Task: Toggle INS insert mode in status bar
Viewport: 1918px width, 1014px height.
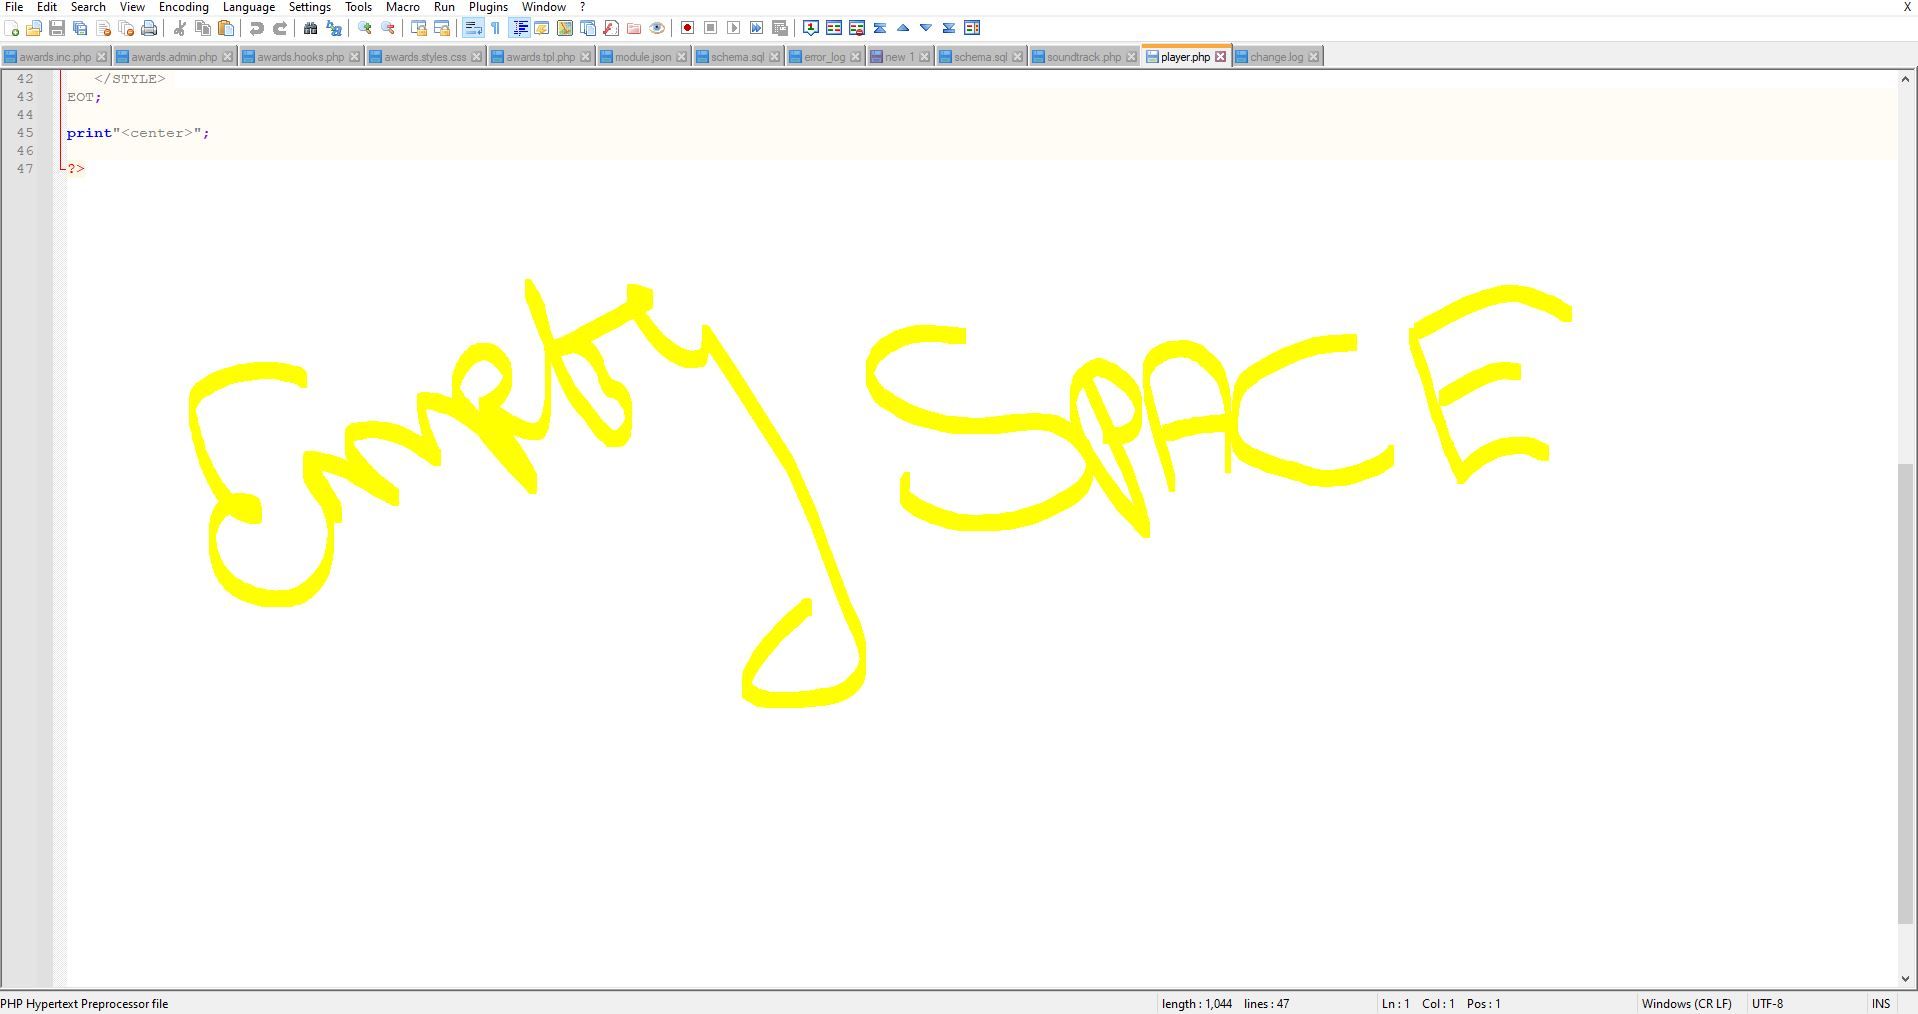Action: coord(1881,1004)
